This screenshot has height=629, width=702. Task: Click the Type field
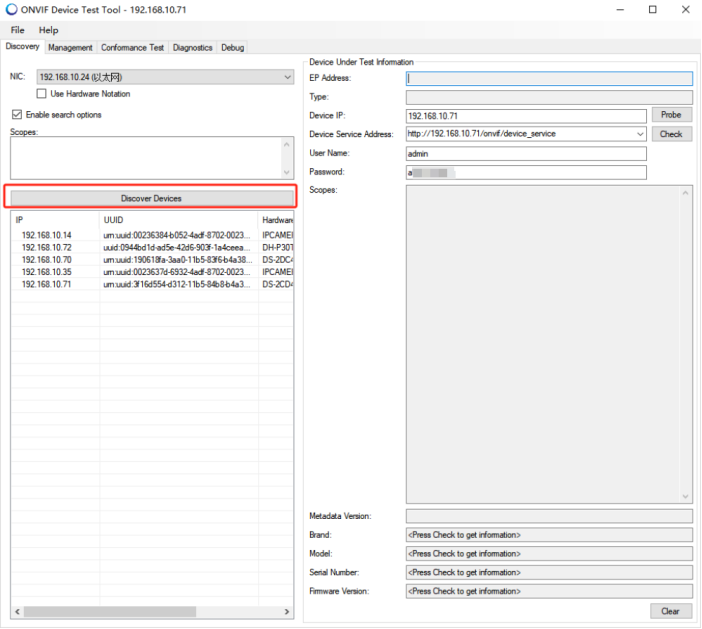coord(549,97)
